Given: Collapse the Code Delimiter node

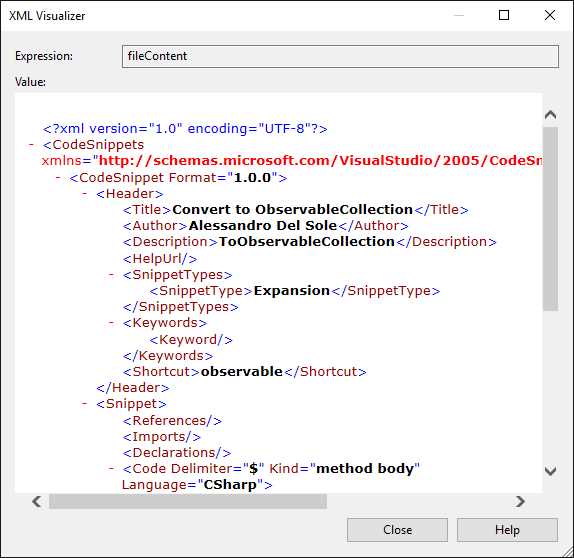Looking at the screenshot, I should coord(112,468).
